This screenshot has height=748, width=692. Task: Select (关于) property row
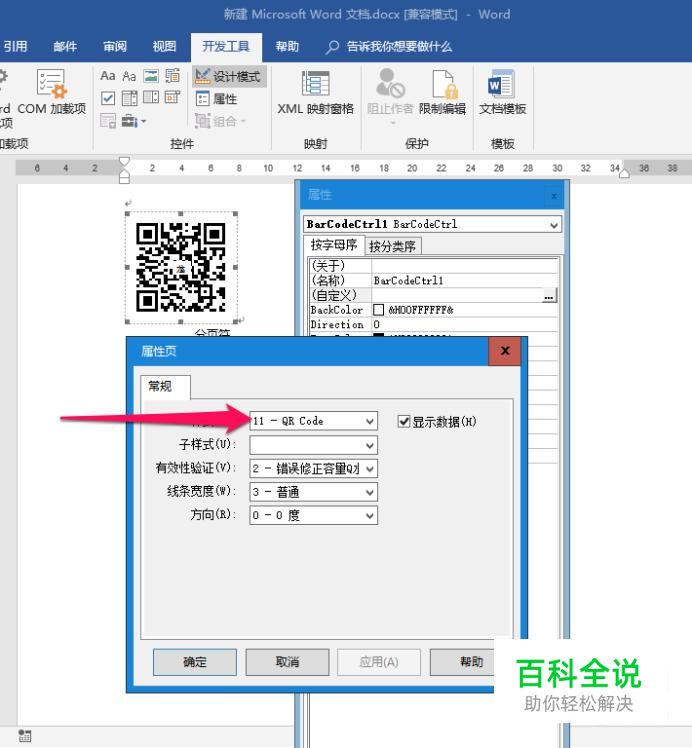click(434, 266)
